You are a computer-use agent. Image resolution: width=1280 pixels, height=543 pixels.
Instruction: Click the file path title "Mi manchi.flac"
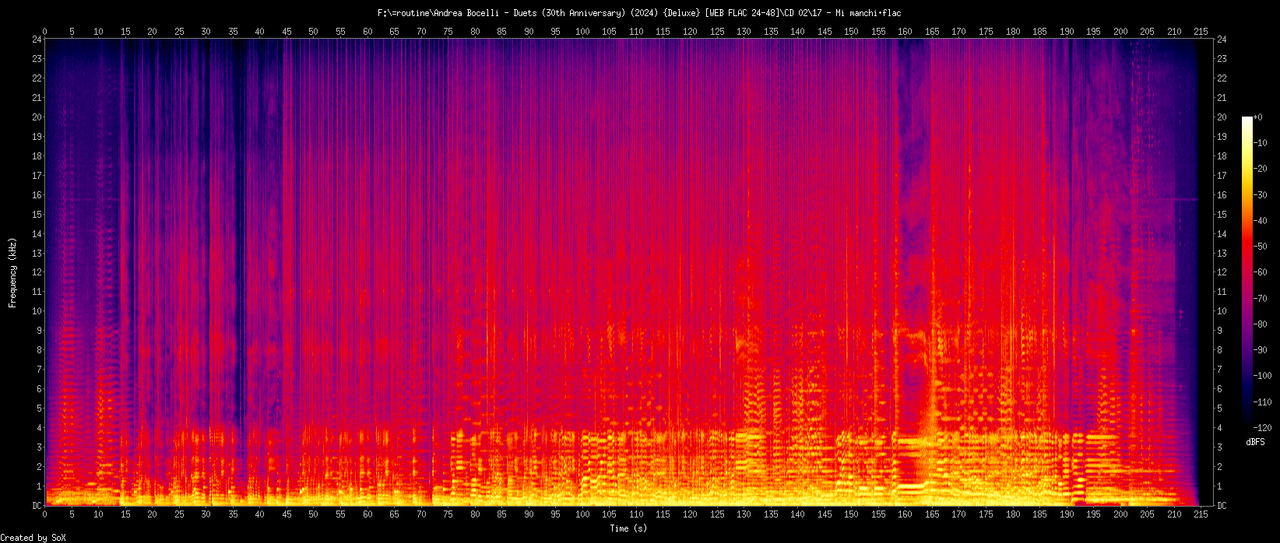pos(868,13)
